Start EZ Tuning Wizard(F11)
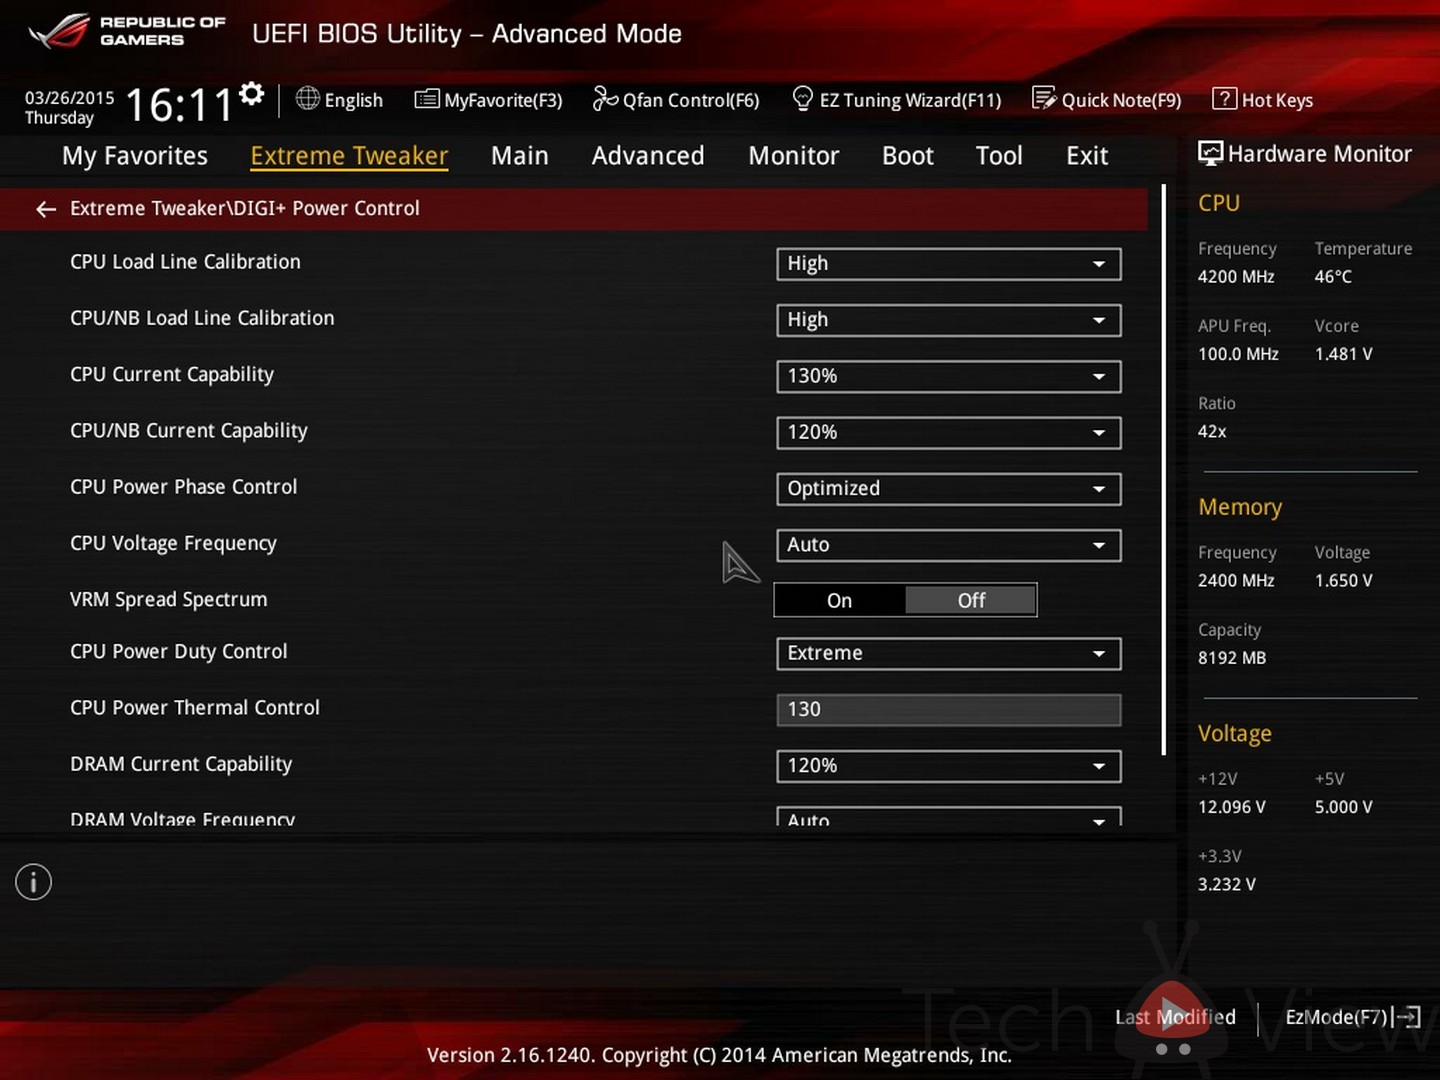The image size is (1440, 1080). [897, 100]
